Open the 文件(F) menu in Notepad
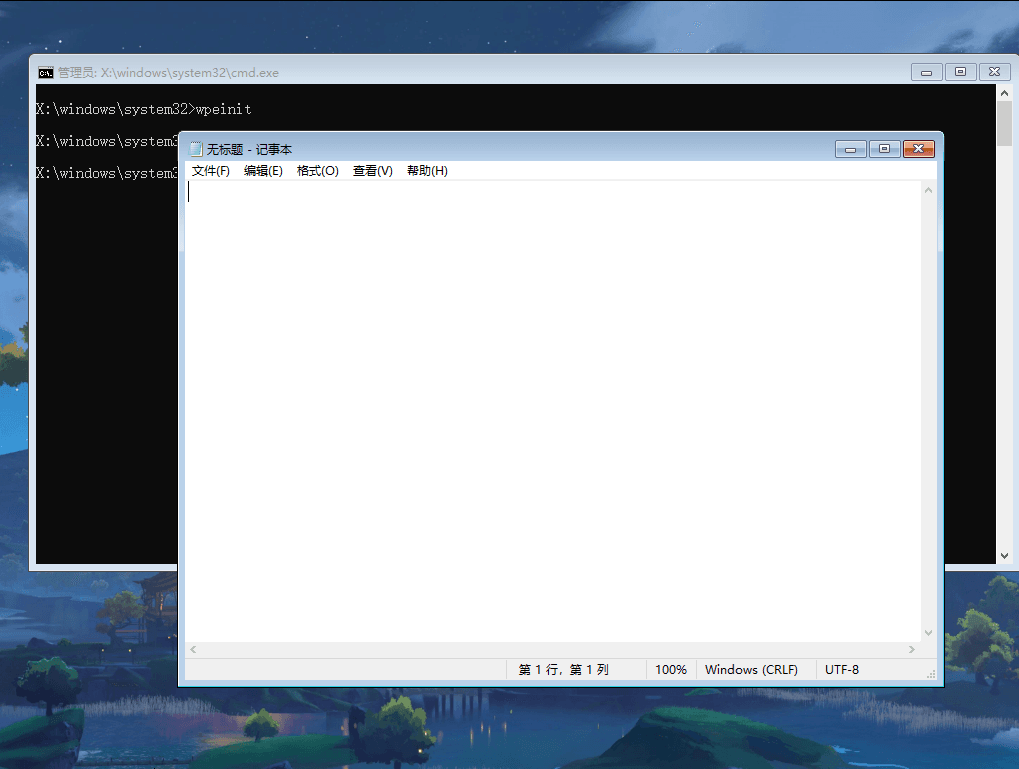This screenshot has height=769, width=1019. tap(210, 170)
